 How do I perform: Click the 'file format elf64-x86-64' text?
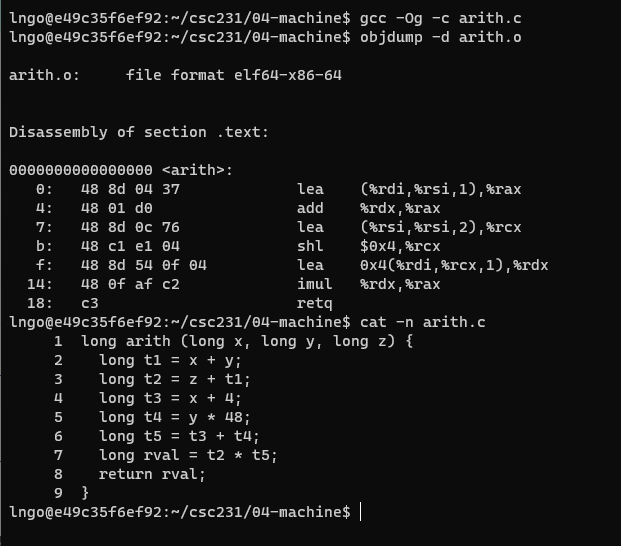tap(234, 76)
